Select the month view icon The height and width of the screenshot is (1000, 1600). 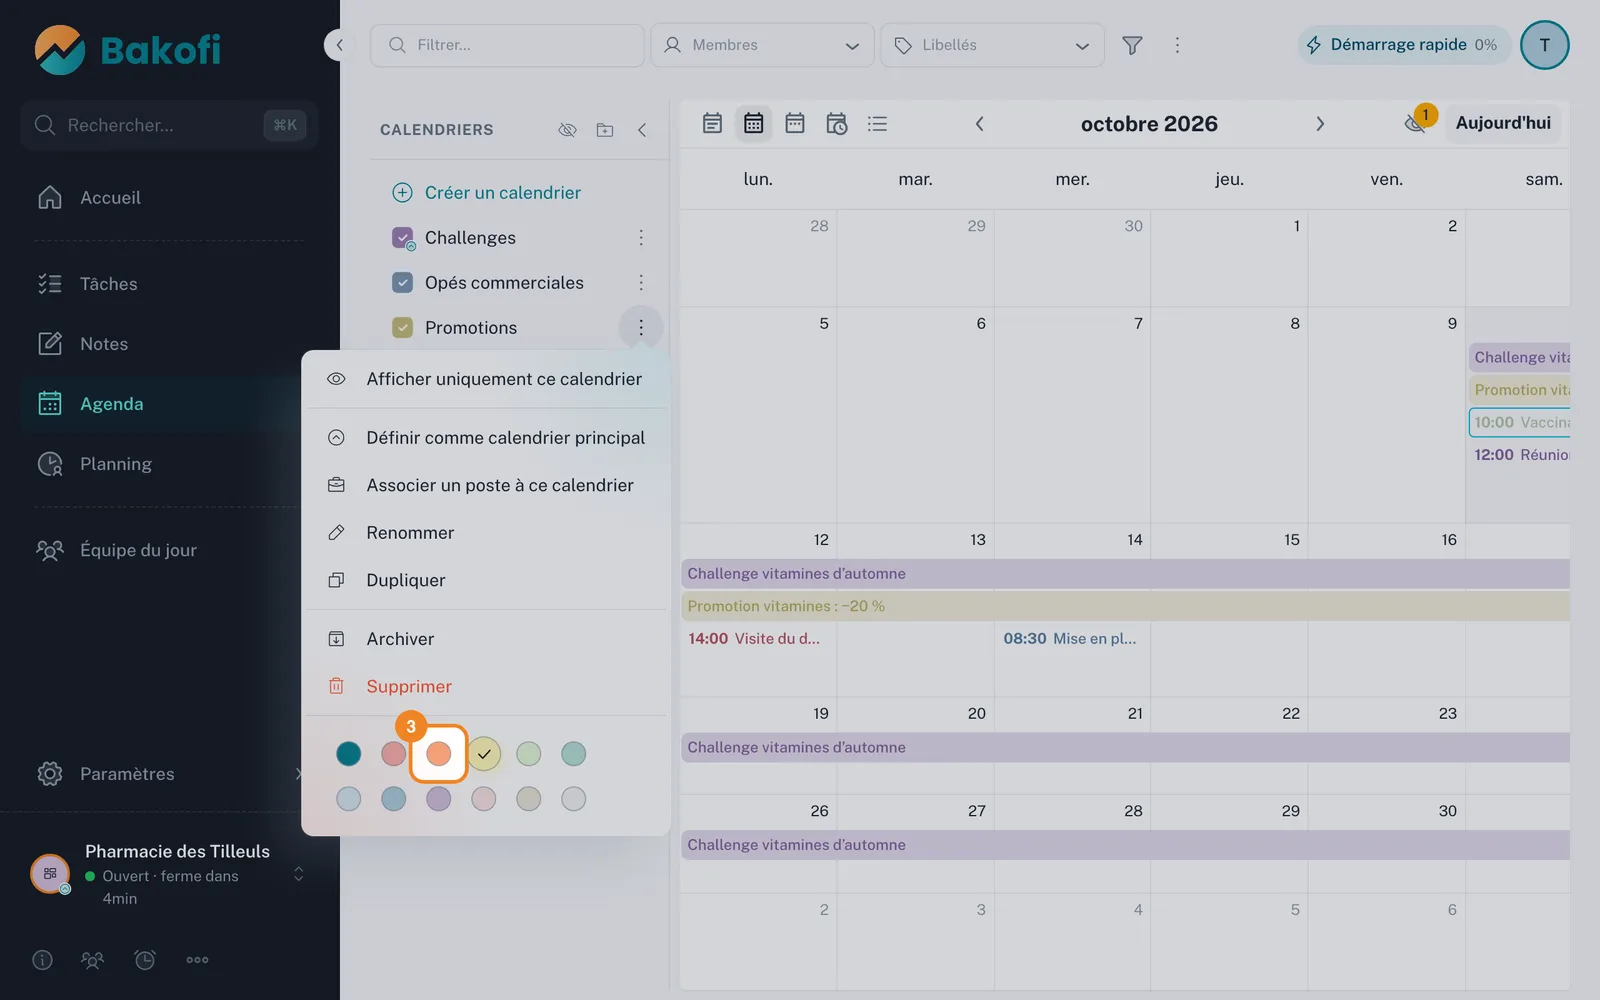pyautogui.click(x=754, y=124)
